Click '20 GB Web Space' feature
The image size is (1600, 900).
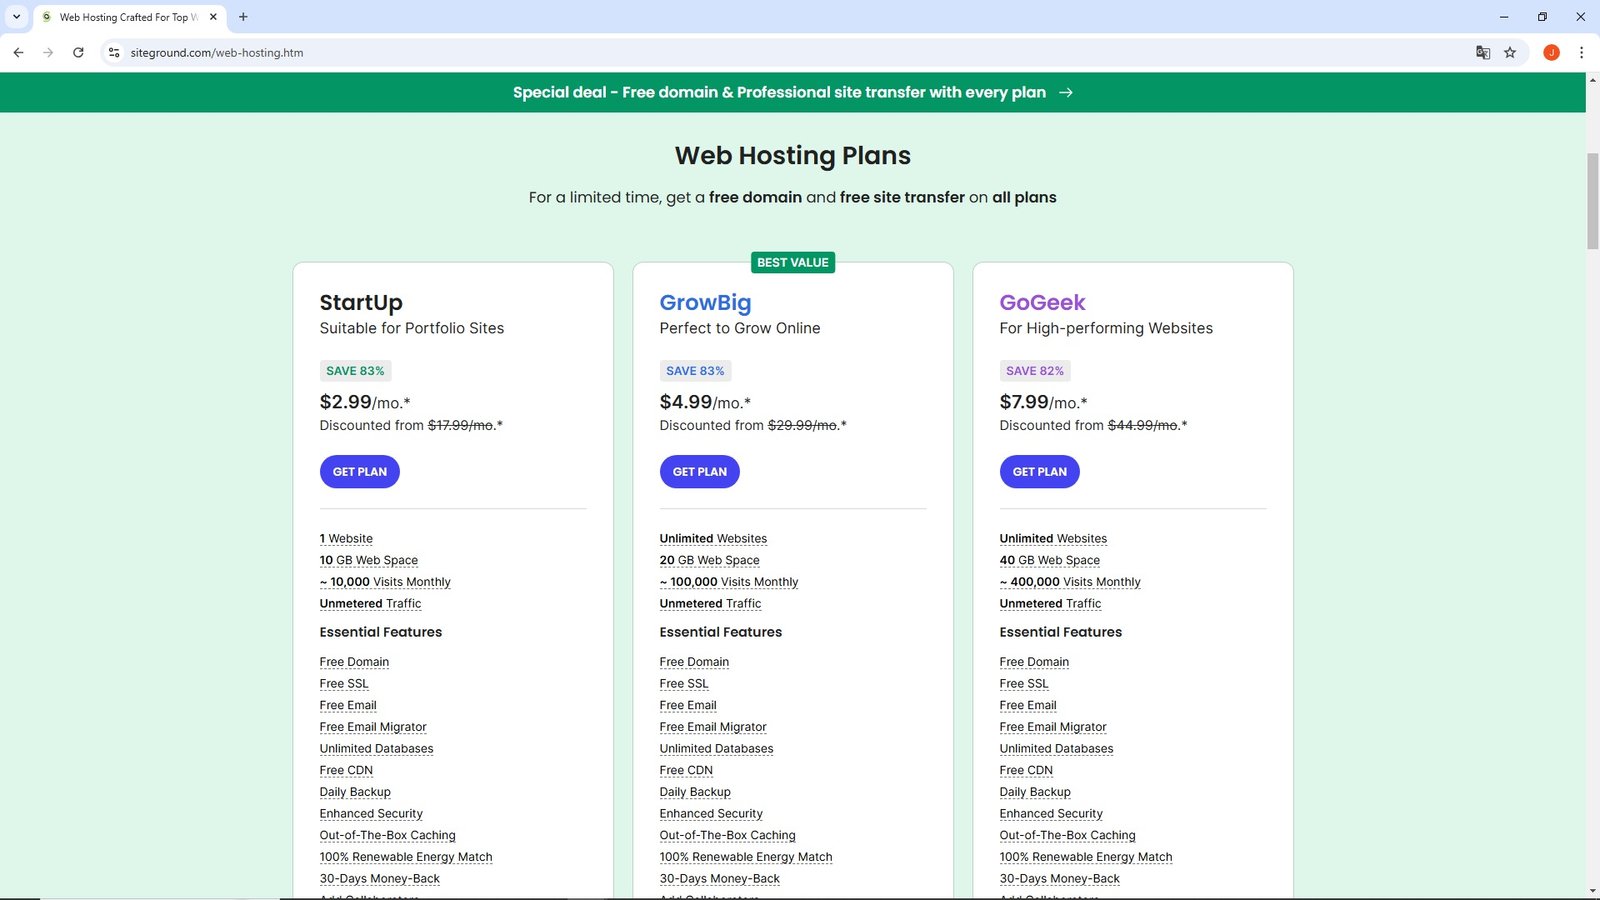(x=710, y=560)
